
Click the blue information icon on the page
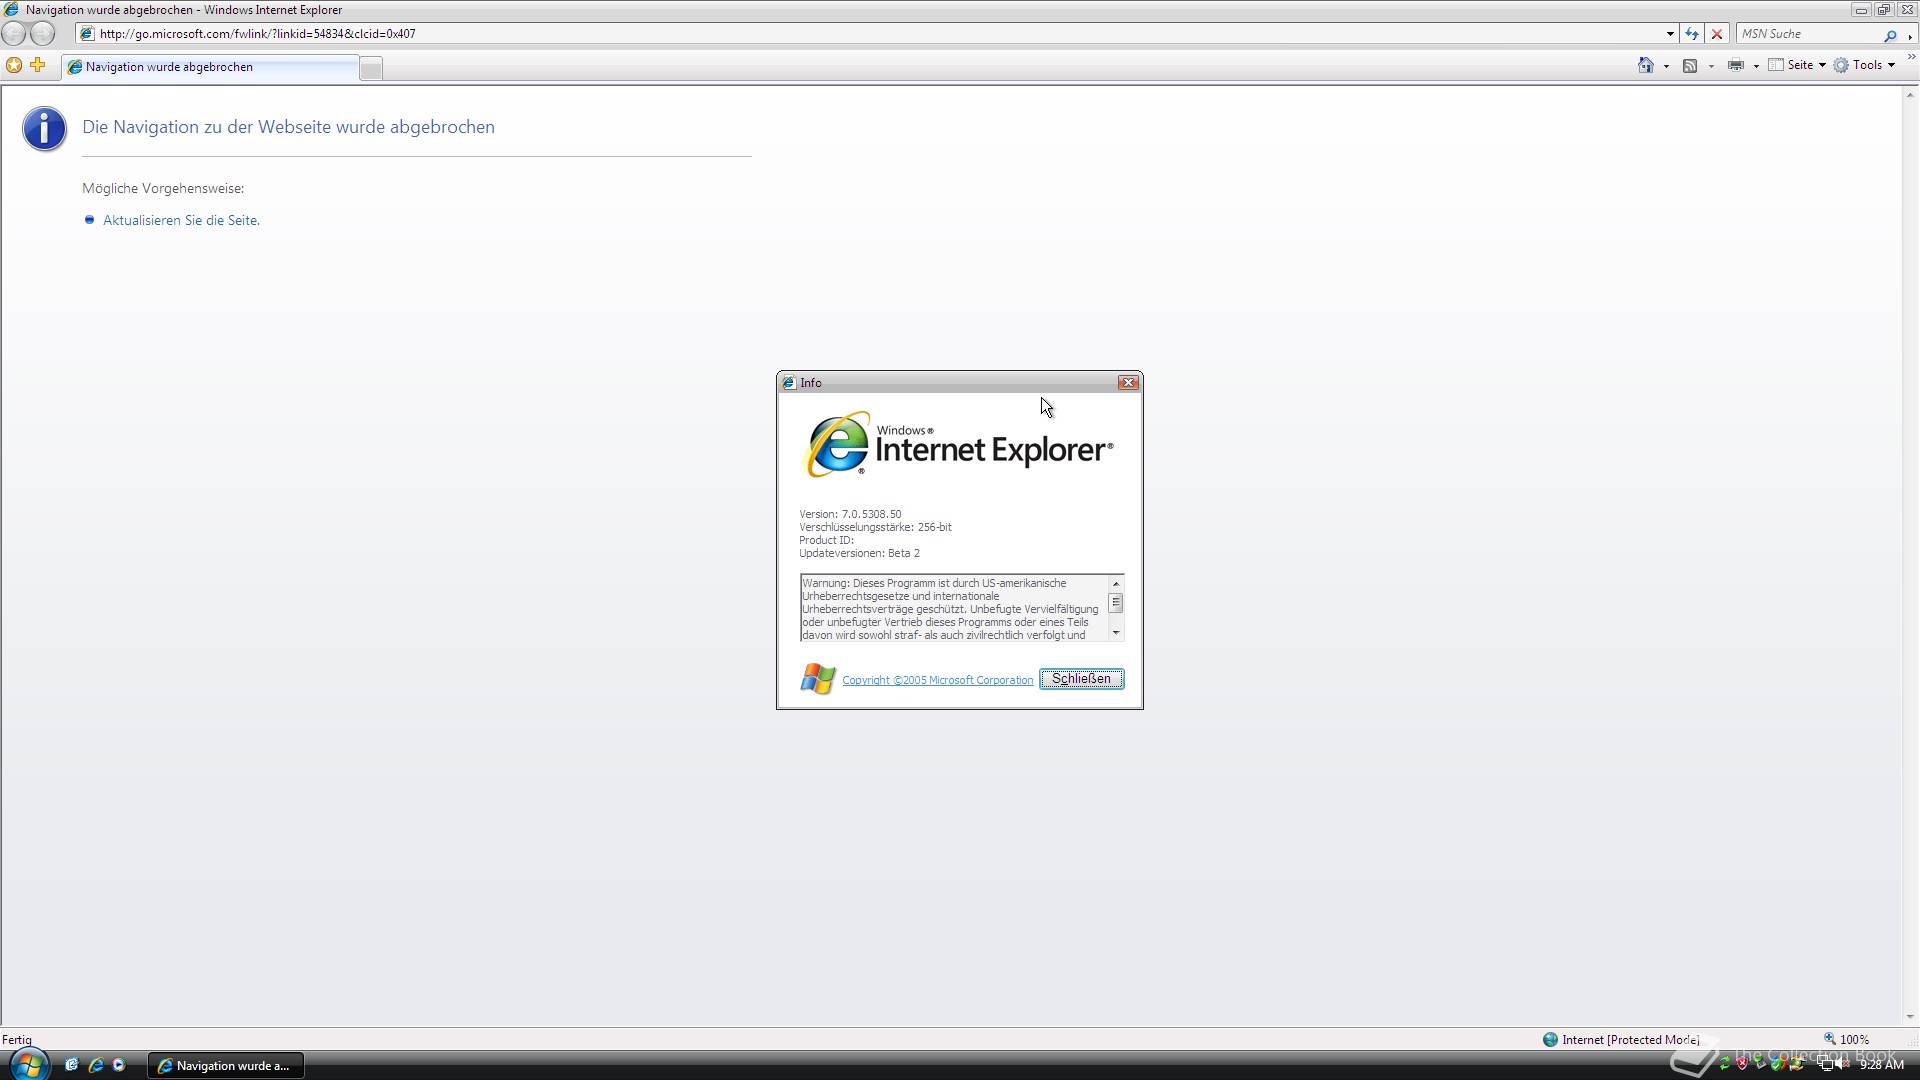pyautogui.click(x=44, y=129)
